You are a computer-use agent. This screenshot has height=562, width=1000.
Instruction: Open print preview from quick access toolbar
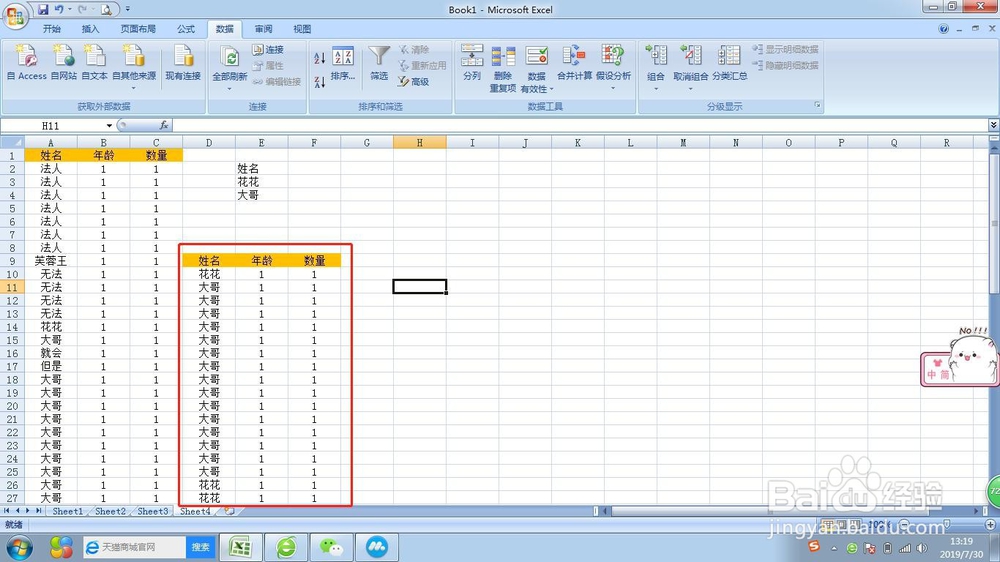(x=107, y=10)
